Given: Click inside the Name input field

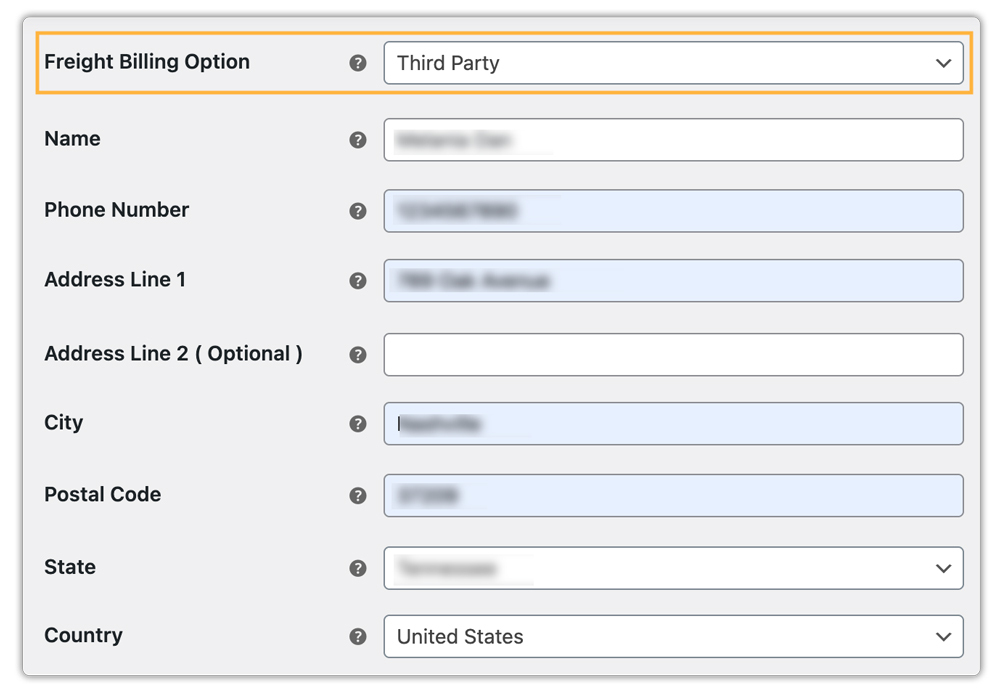Looking at the screenshot, I should click(674, 140).
